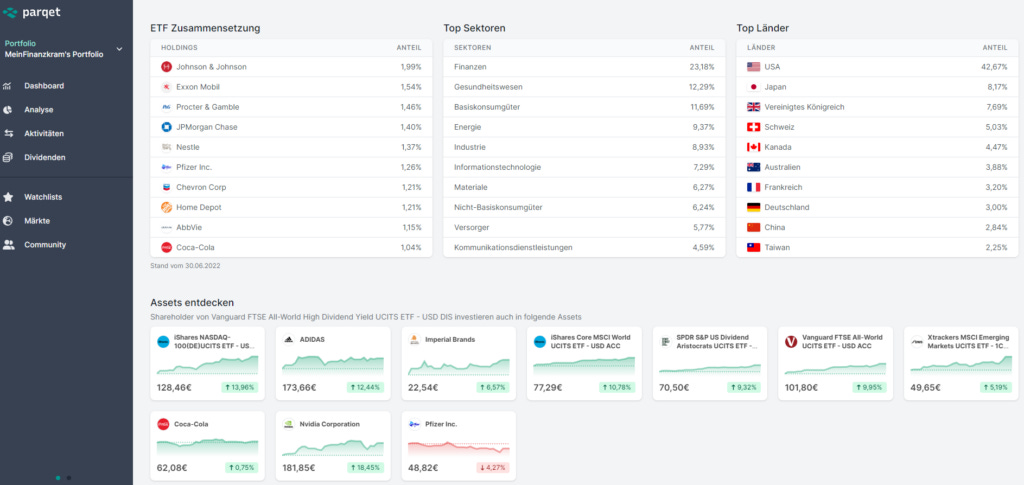Click the Deutschland flag icon
Viewport: 1024px width, 485px height.
[x=754, y=208]
